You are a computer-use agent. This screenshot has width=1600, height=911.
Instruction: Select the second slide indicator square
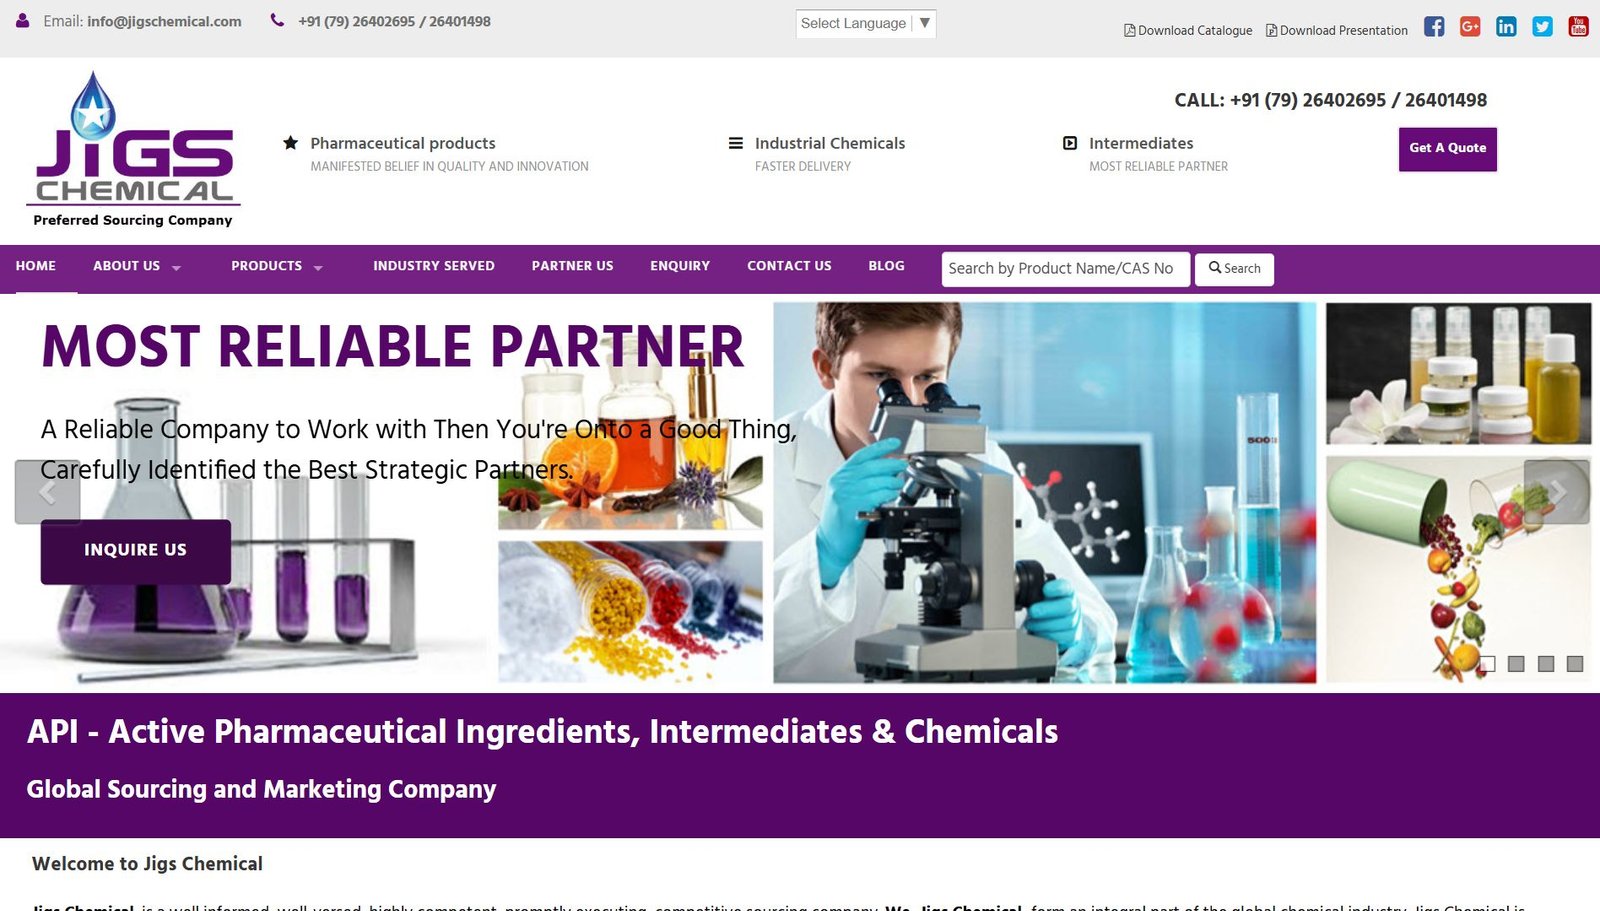click(x=1516, y=664)
